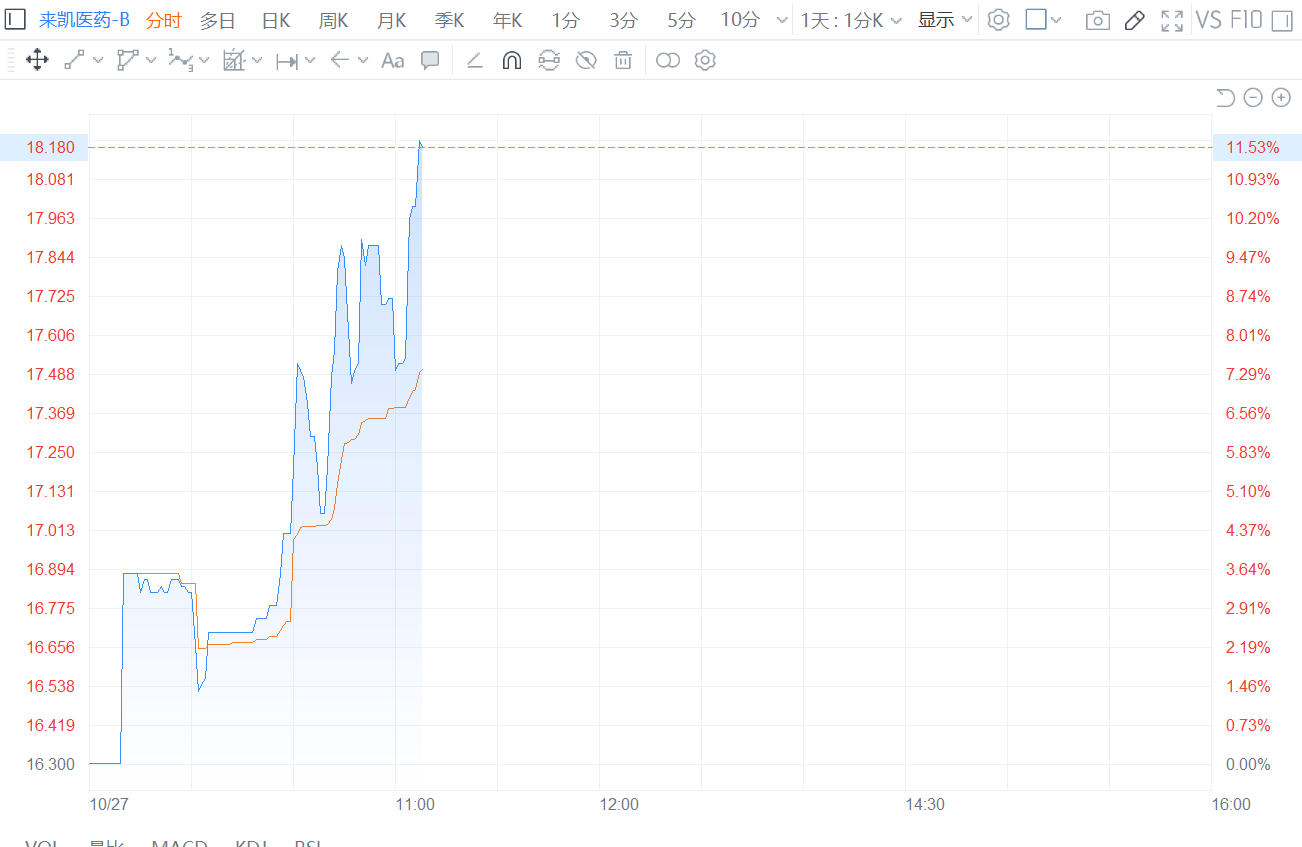This screenshot has height=847, width=1302.
Task: Open the F10 company info
Action: 1247,20
